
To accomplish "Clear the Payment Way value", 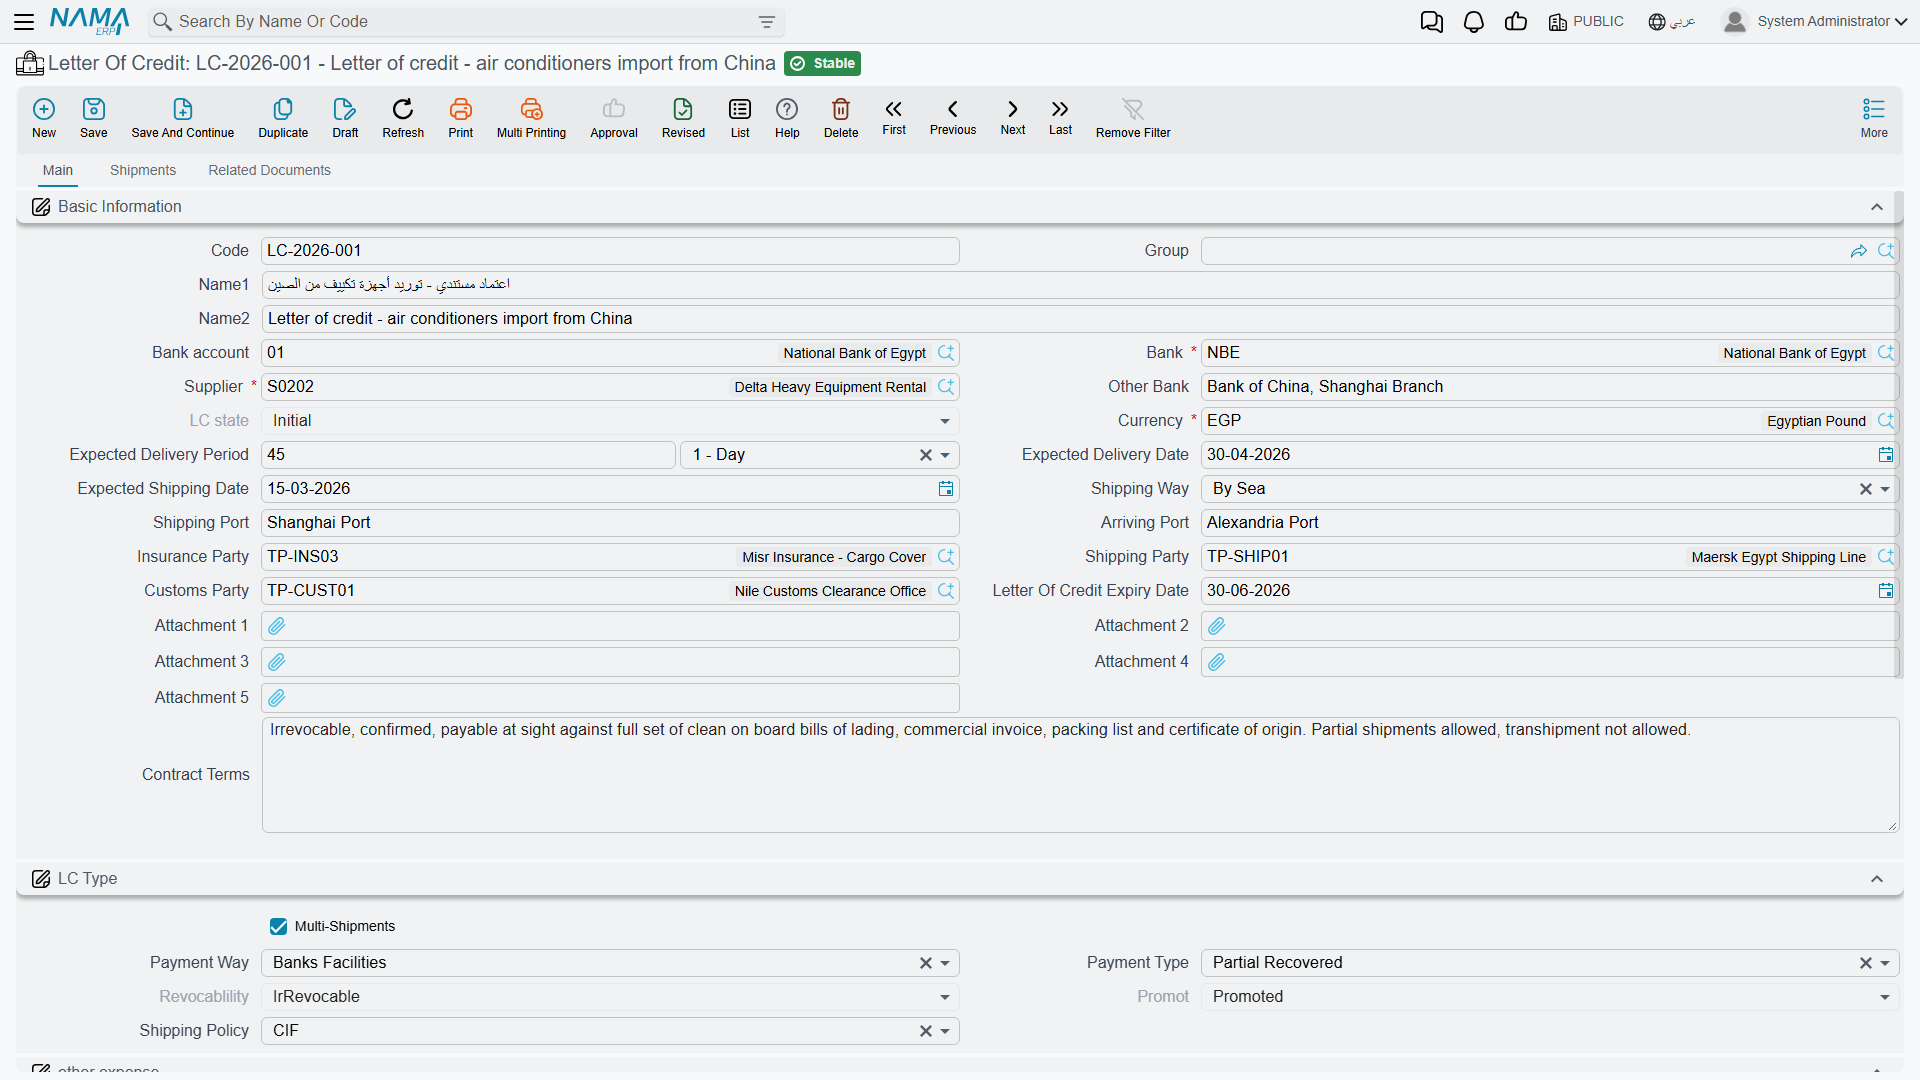I will 926,963.
